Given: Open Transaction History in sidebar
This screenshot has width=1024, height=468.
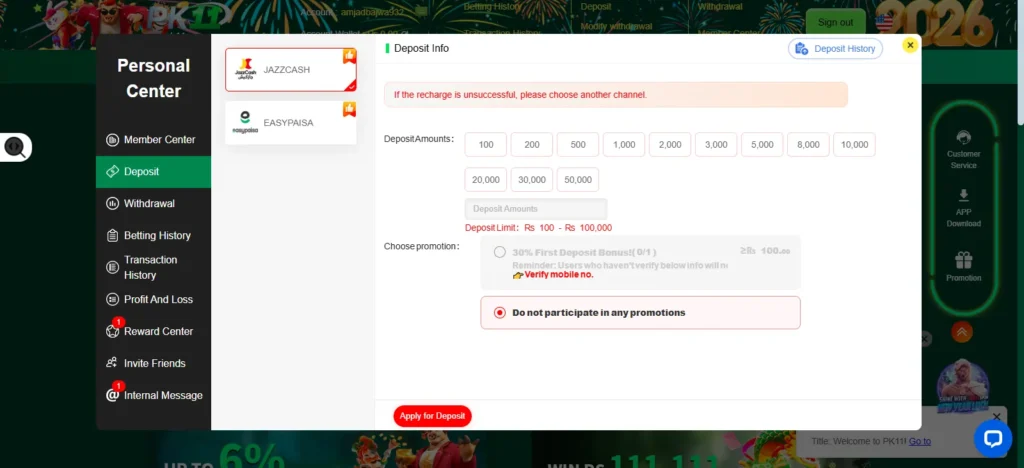Looking at the screenshot, I should click(153, 267).
